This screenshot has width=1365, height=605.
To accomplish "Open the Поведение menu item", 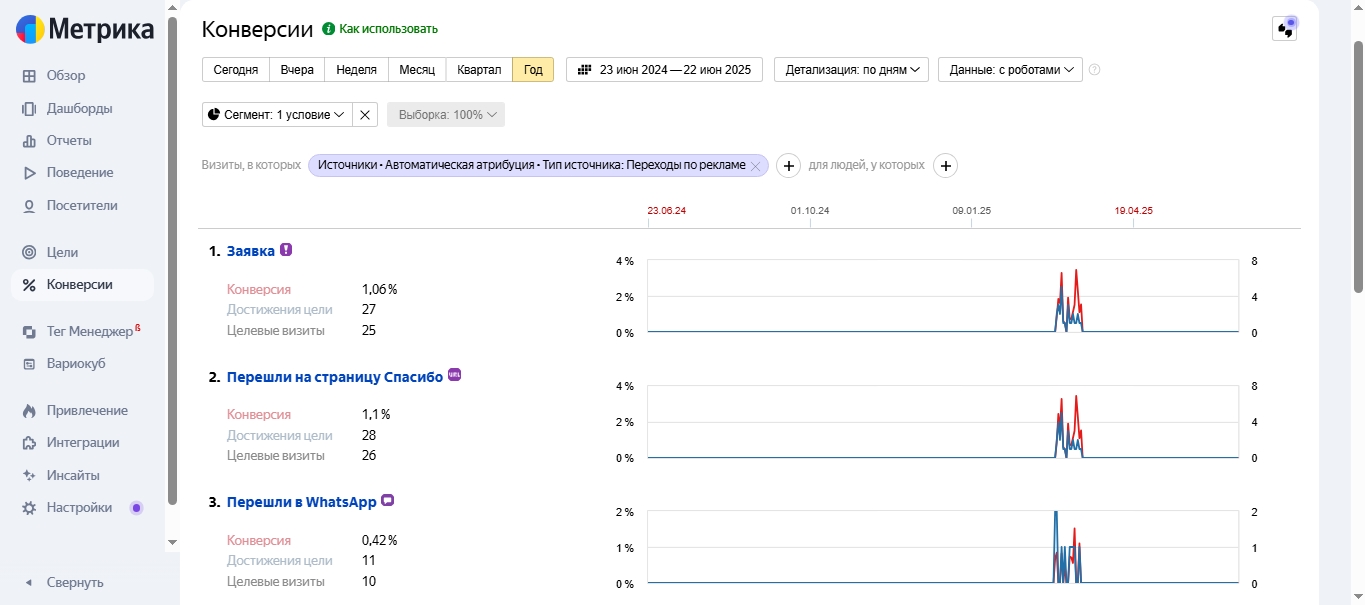I will click(80, 173).
